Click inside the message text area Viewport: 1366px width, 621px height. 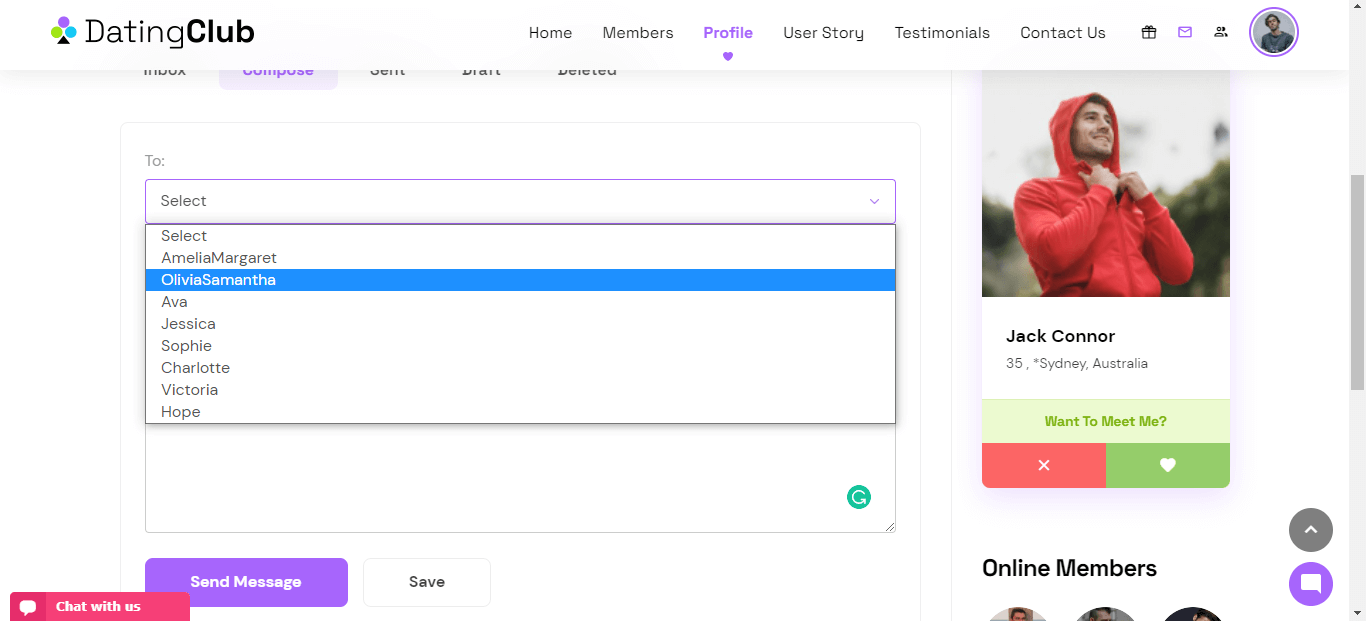[x=520, y=478]
